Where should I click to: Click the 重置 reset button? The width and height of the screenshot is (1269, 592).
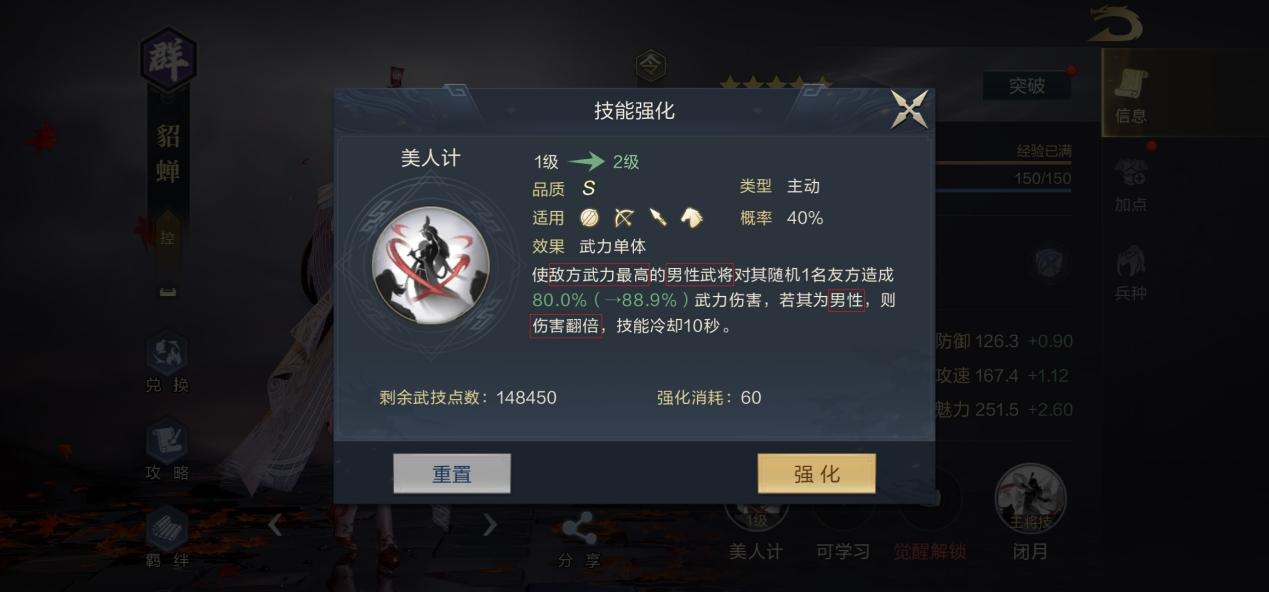(x=452, y=474)
